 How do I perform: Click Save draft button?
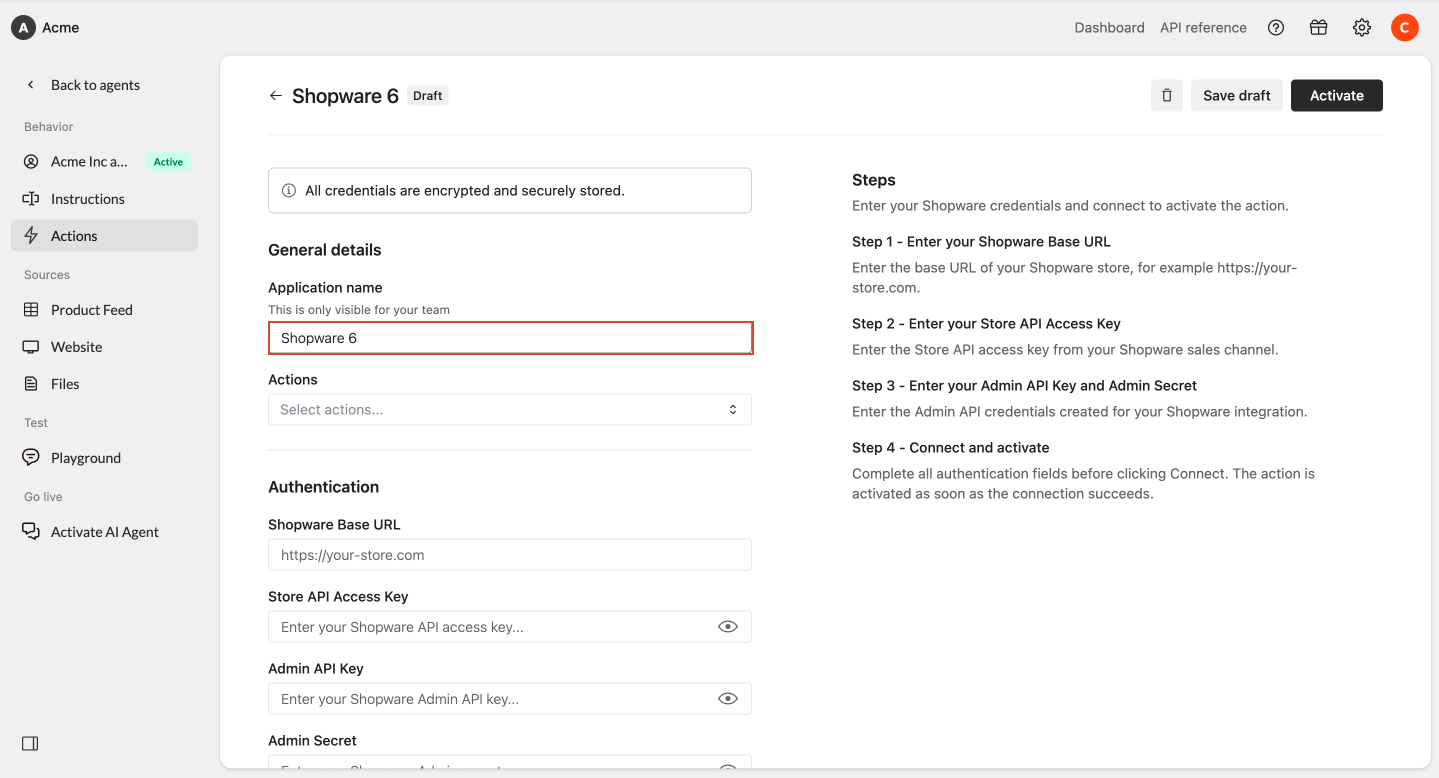point(1237,96)
